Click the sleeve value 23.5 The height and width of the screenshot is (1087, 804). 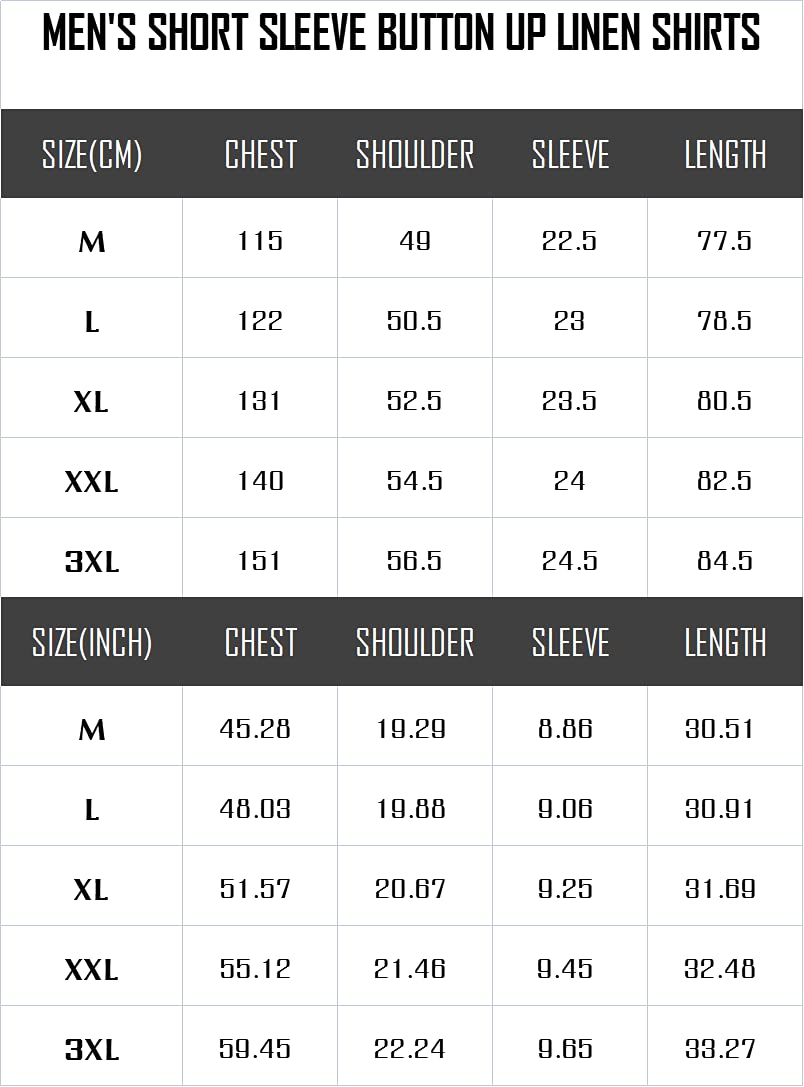570,401
